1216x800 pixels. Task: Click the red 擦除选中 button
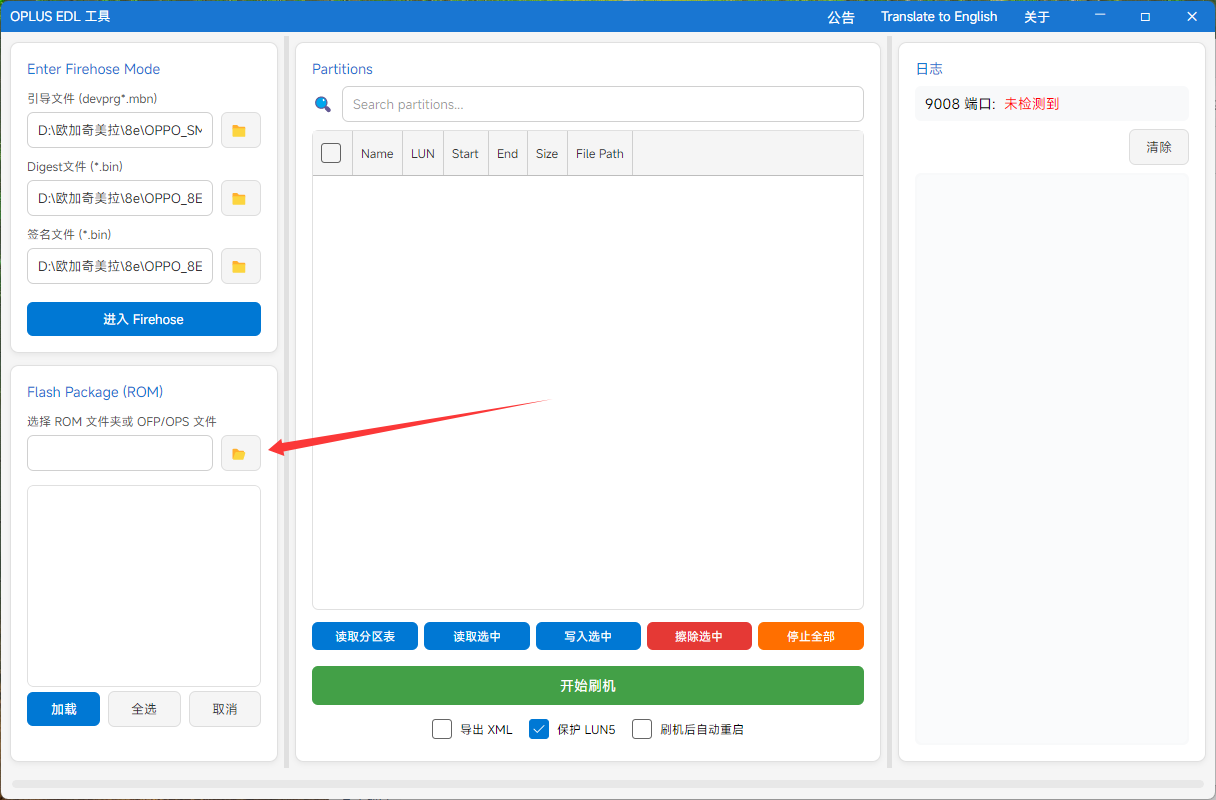(699, 636)
